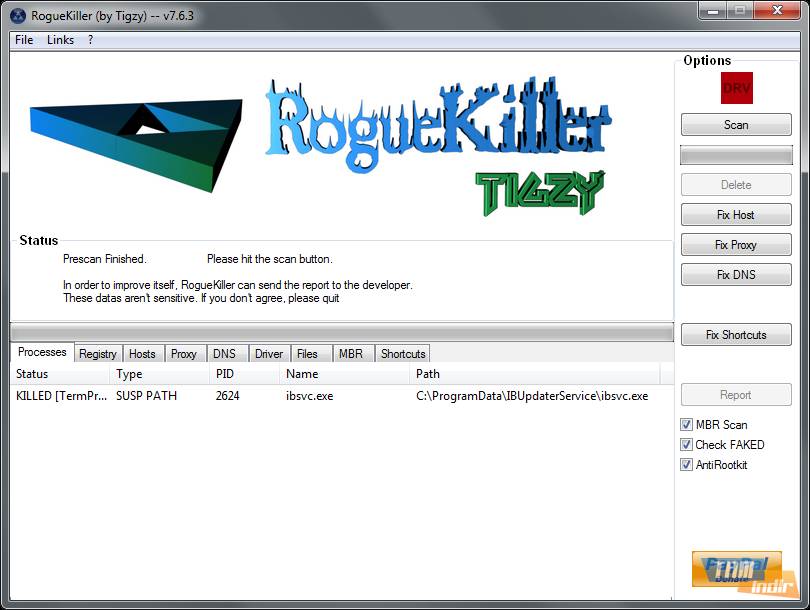Disable the AntiRootkit checkbox
The width and height of the screenshot is (810, 610).
[686, 465]
